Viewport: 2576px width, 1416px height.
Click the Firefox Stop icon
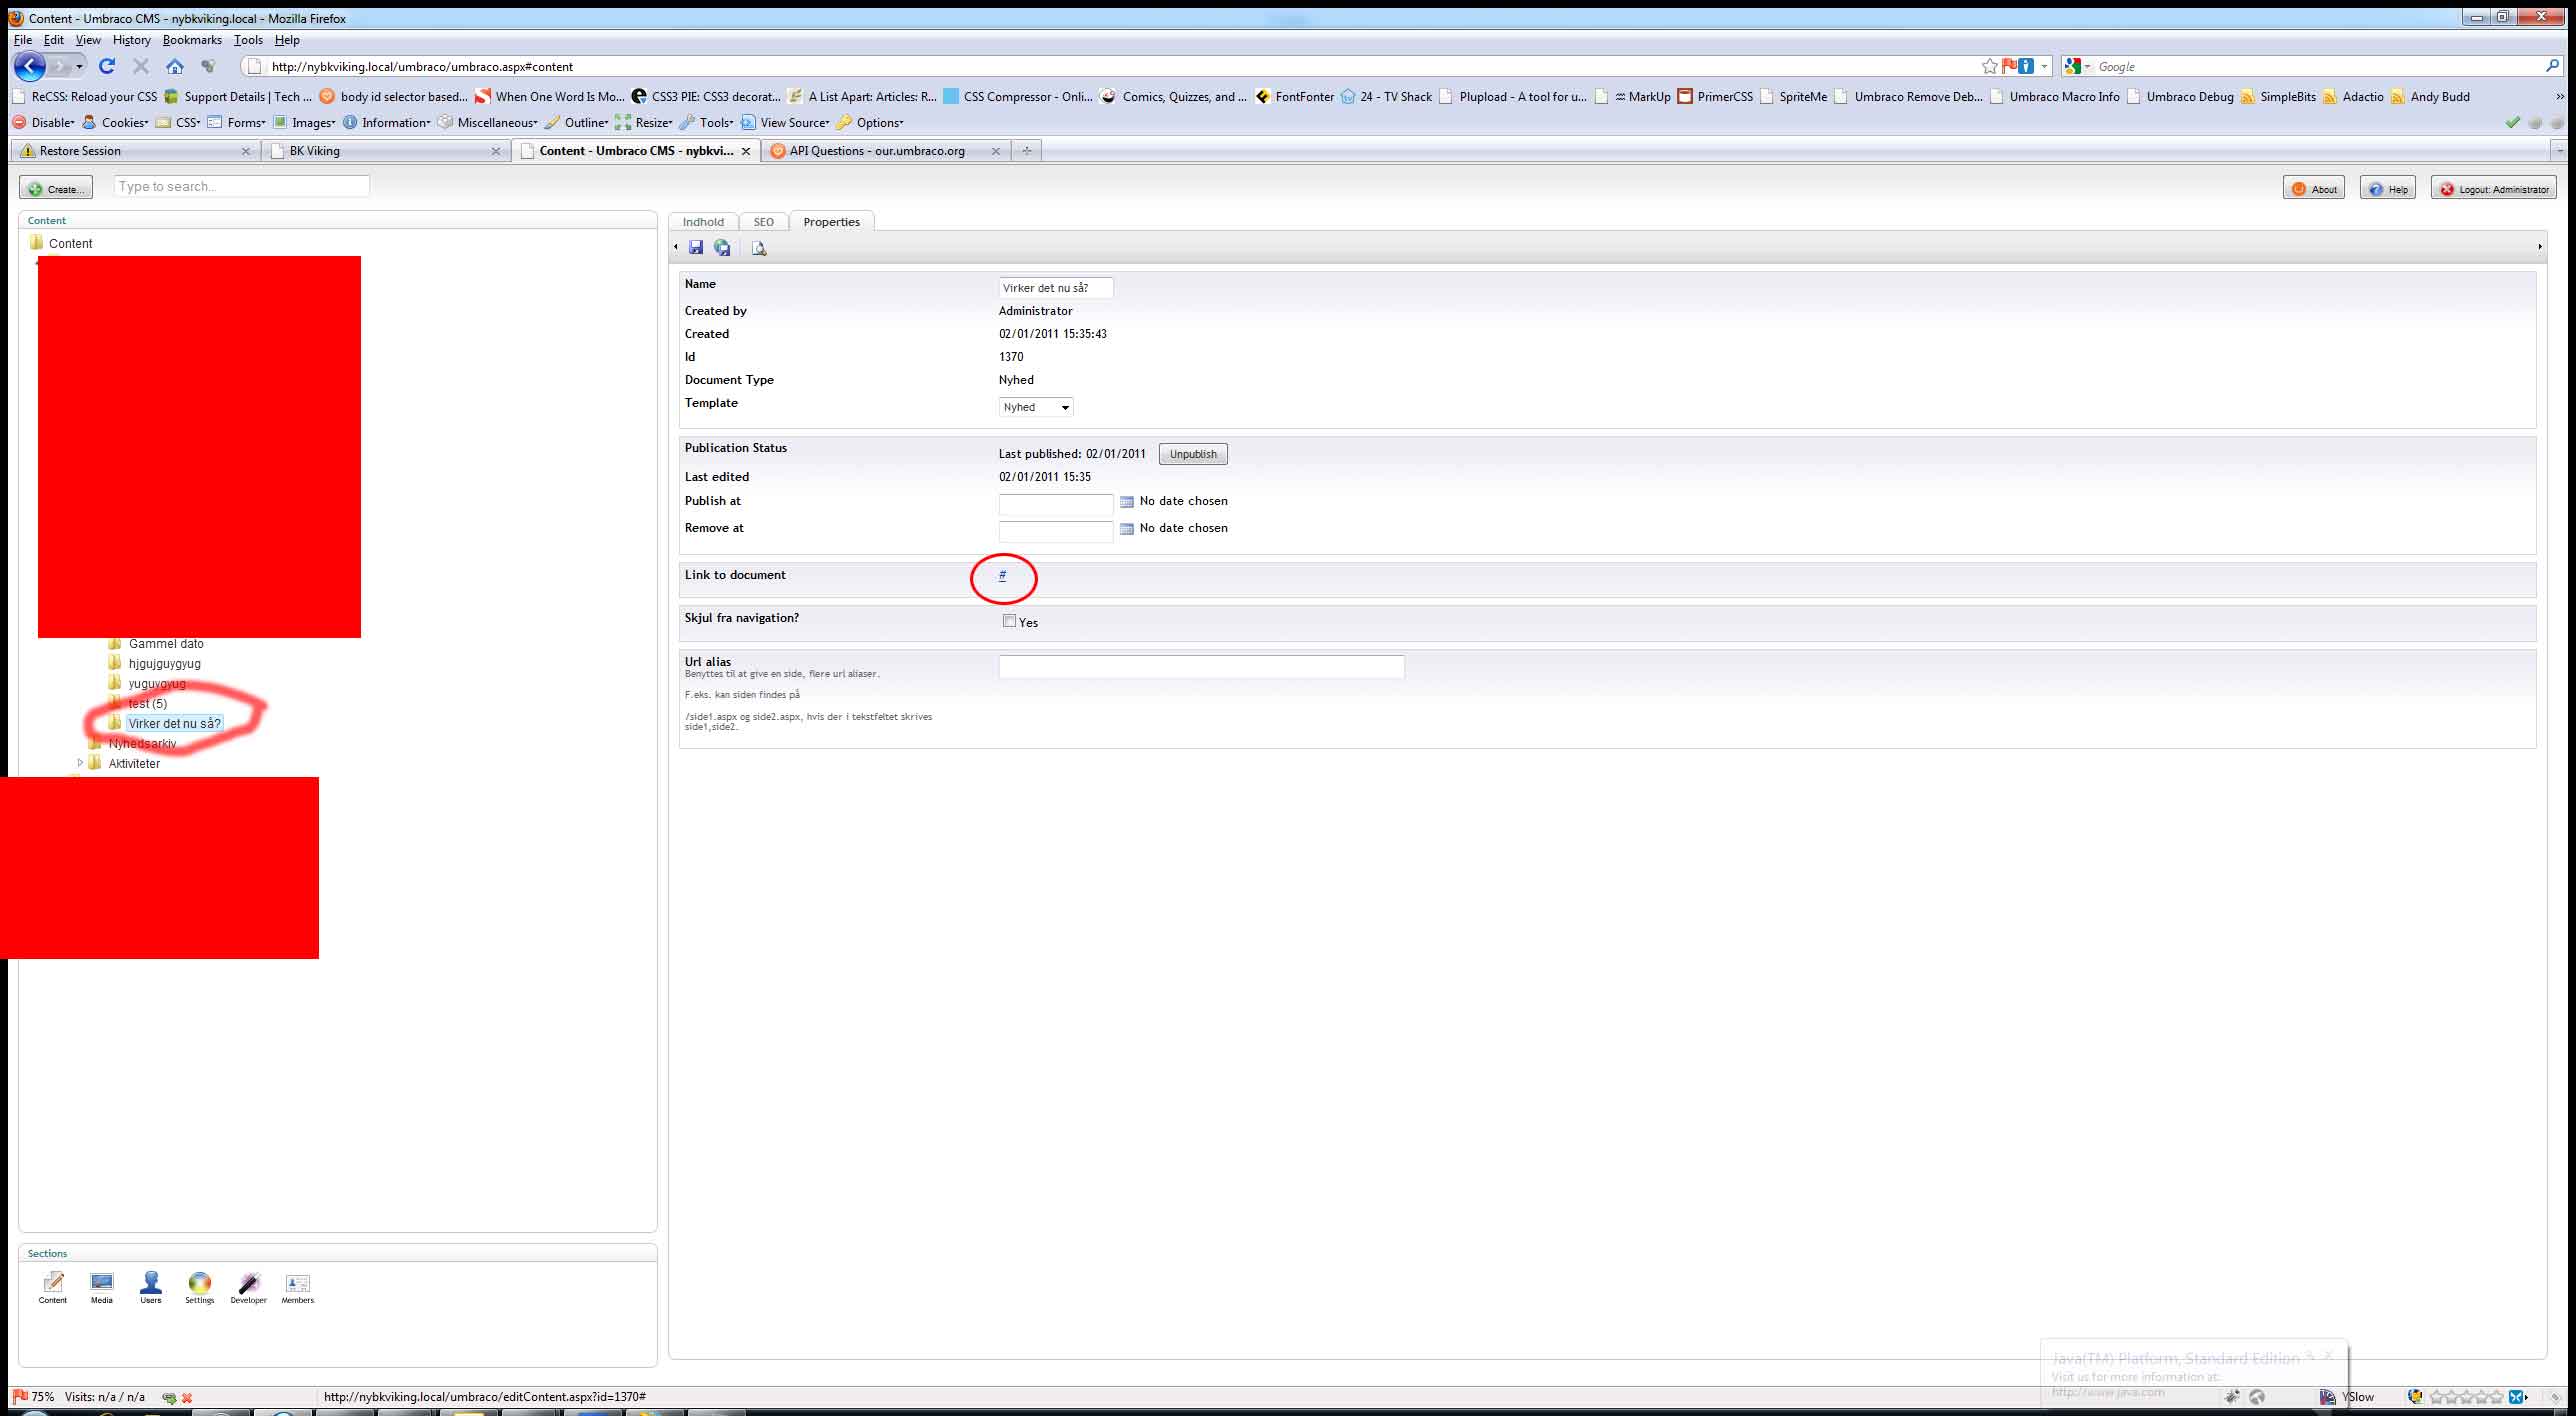[141, 66]
